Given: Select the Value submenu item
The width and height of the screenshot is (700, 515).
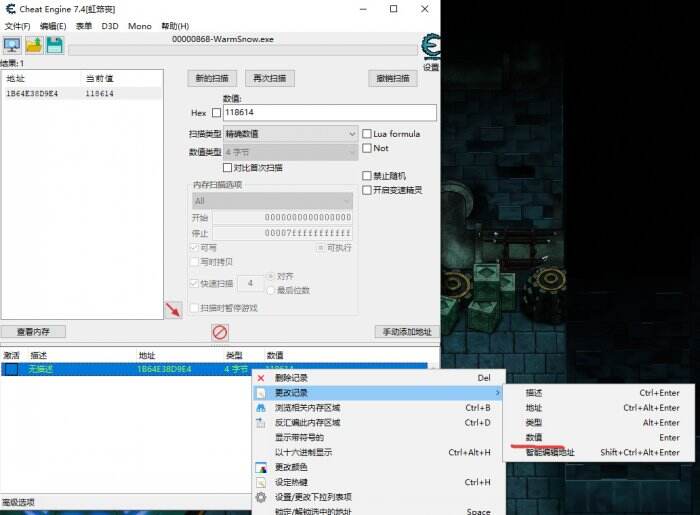Looking at the screenshot, I should tap(599, 437).
